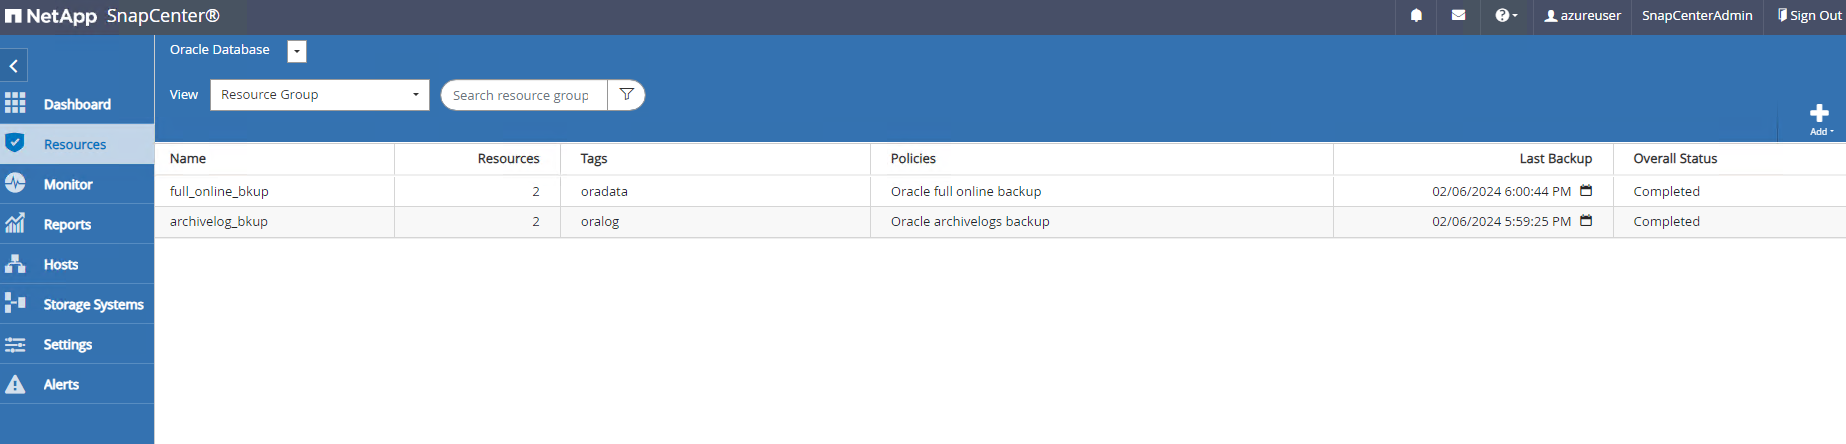1846x444 pixels.
Task: Click calendar icon beside full_online_bkup backup date
Action: (1586, 191)
